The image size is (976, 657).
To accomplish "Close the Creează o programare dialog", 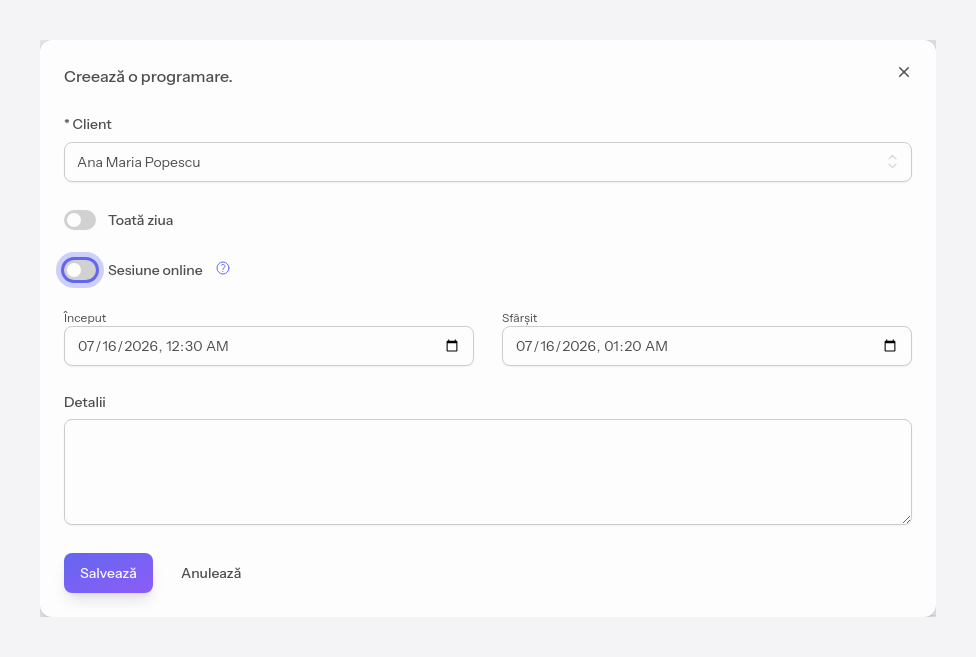I will click(x=904, y=72).
